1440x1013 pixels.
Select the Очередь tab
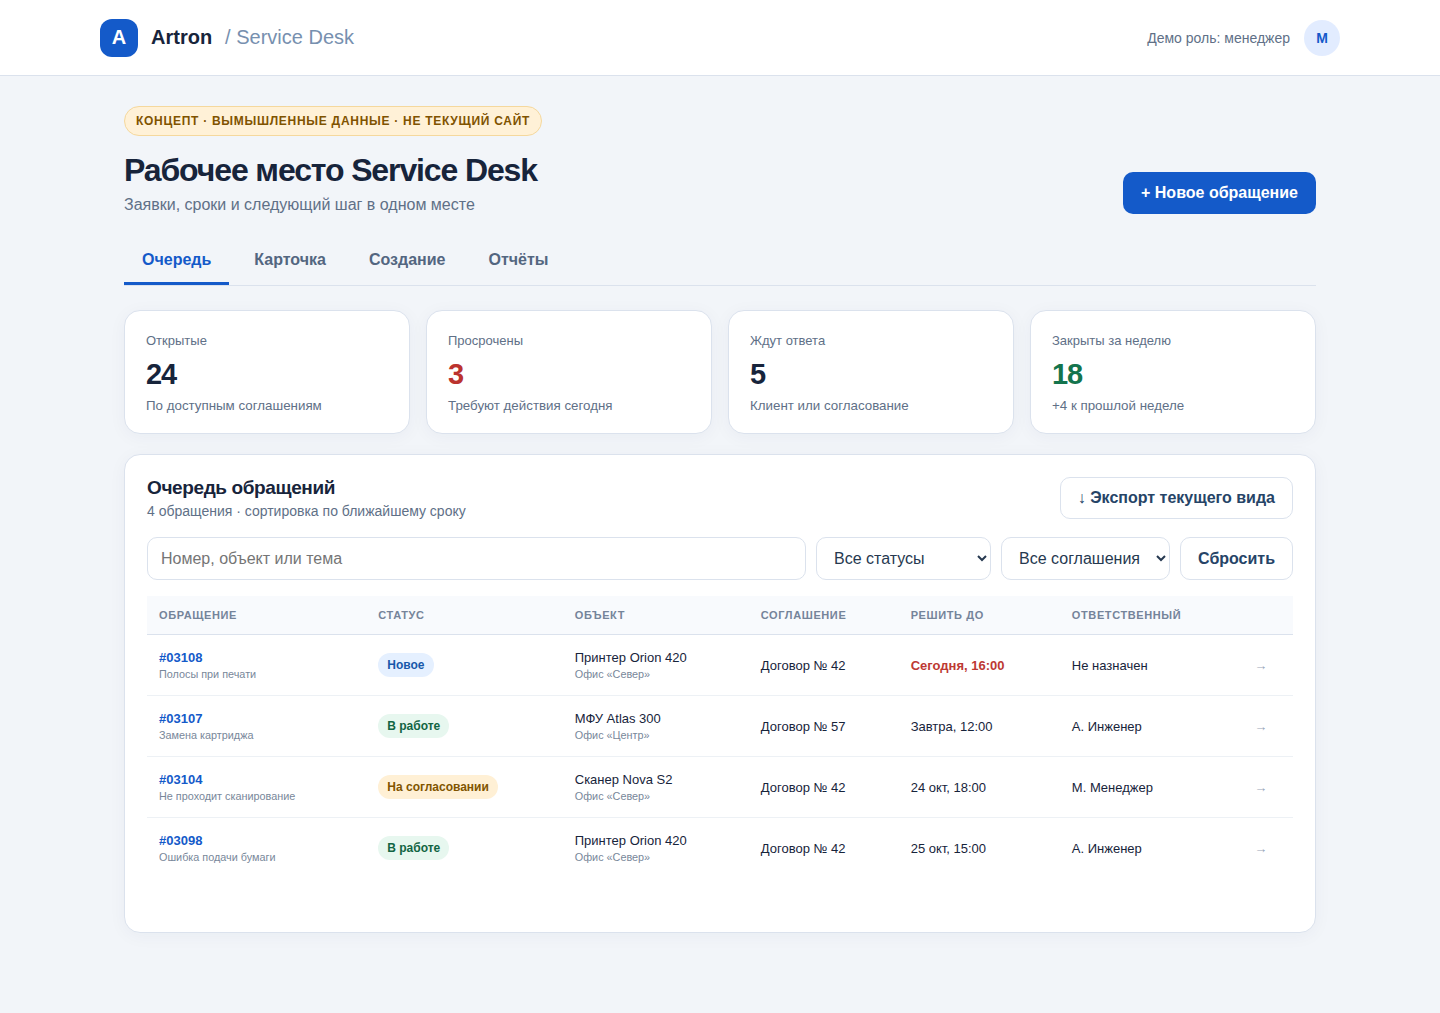pyautogui.click(x=176, y=260)
